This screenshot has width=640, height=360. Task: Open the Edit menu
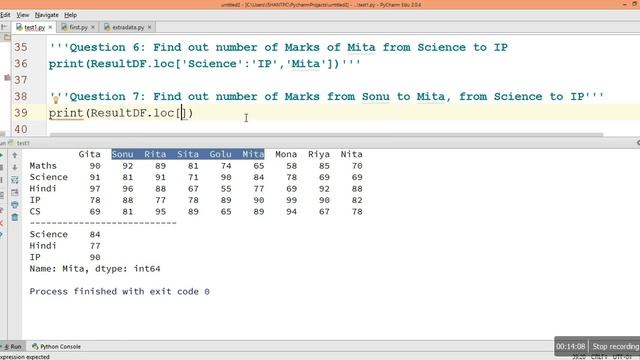5,15
